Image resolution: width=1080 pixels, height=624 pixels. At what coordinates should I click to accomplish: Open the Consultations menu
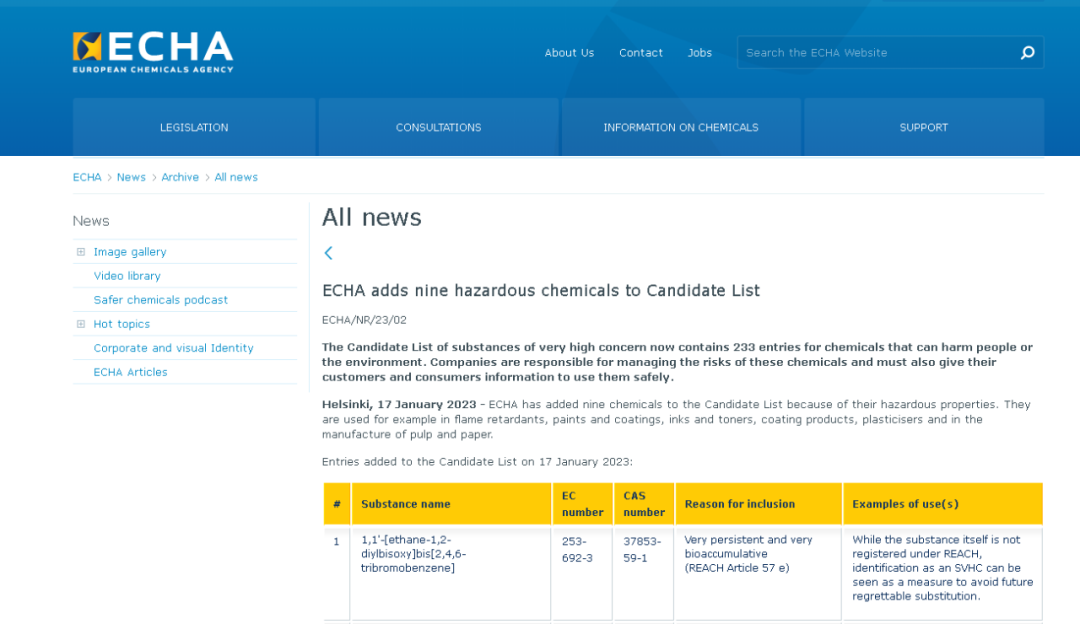tap(438, 127)
